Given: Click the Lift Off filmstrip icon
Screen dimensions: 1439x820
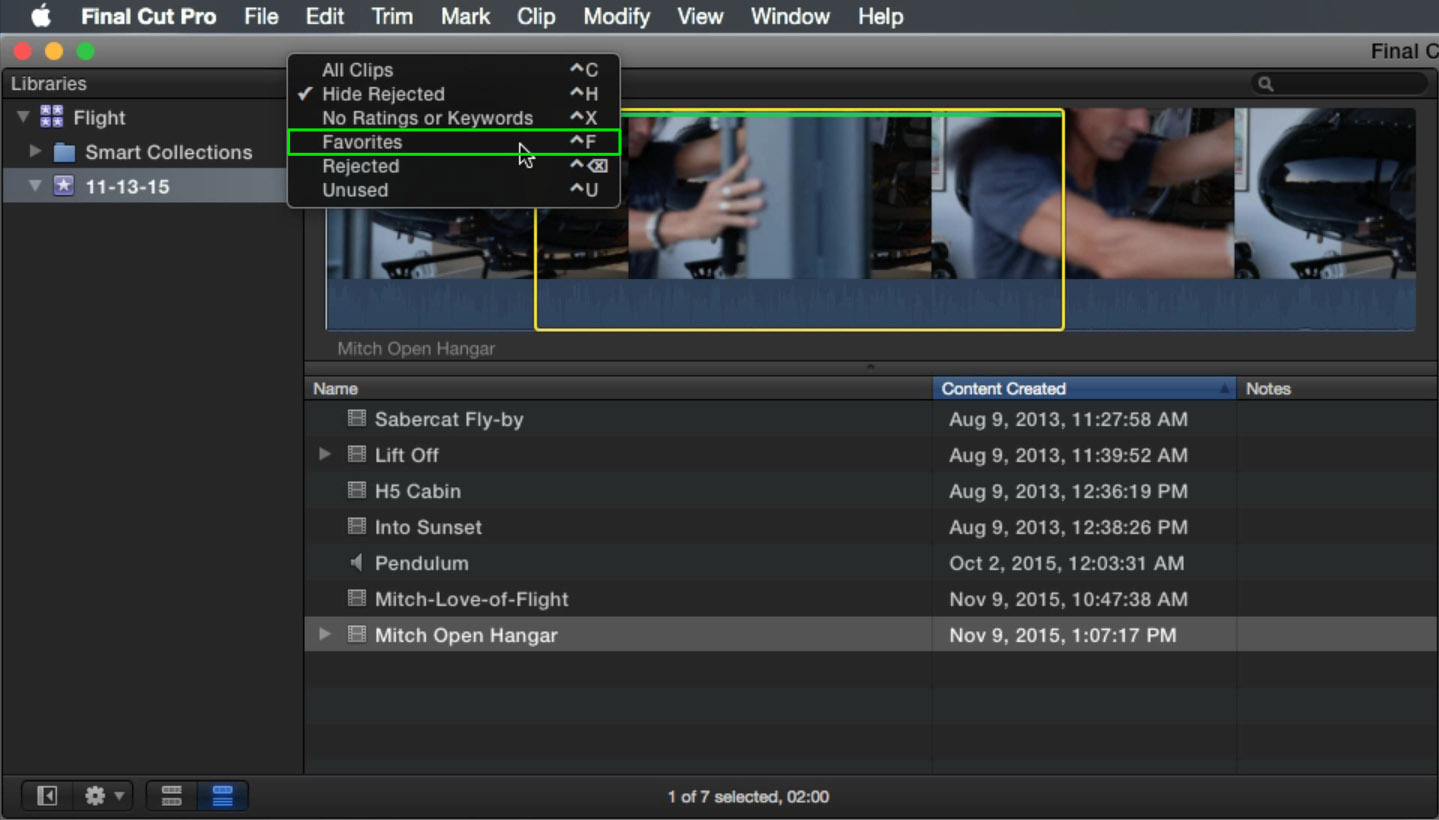Looking at the screenshot, I should click(356, 454).
